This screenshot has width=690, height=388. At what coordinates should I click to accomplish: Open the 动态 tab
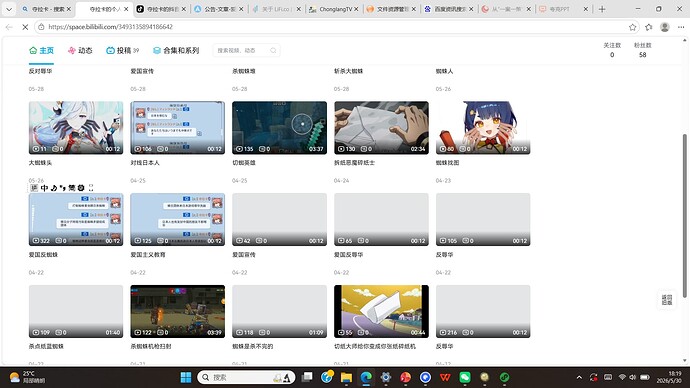point(80,51)
